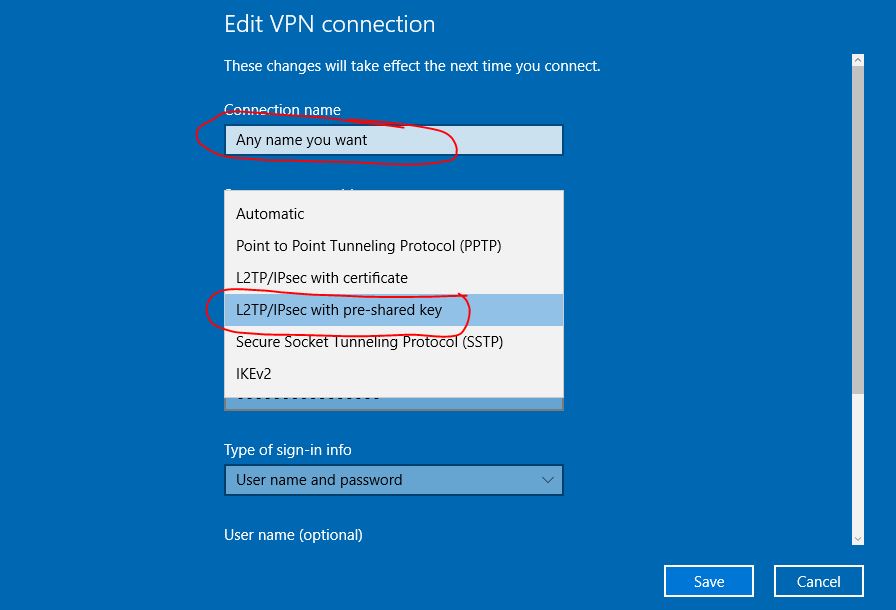Open the User name and password dropdown
This screenshot has height=610, width=896.
point(394,480)
